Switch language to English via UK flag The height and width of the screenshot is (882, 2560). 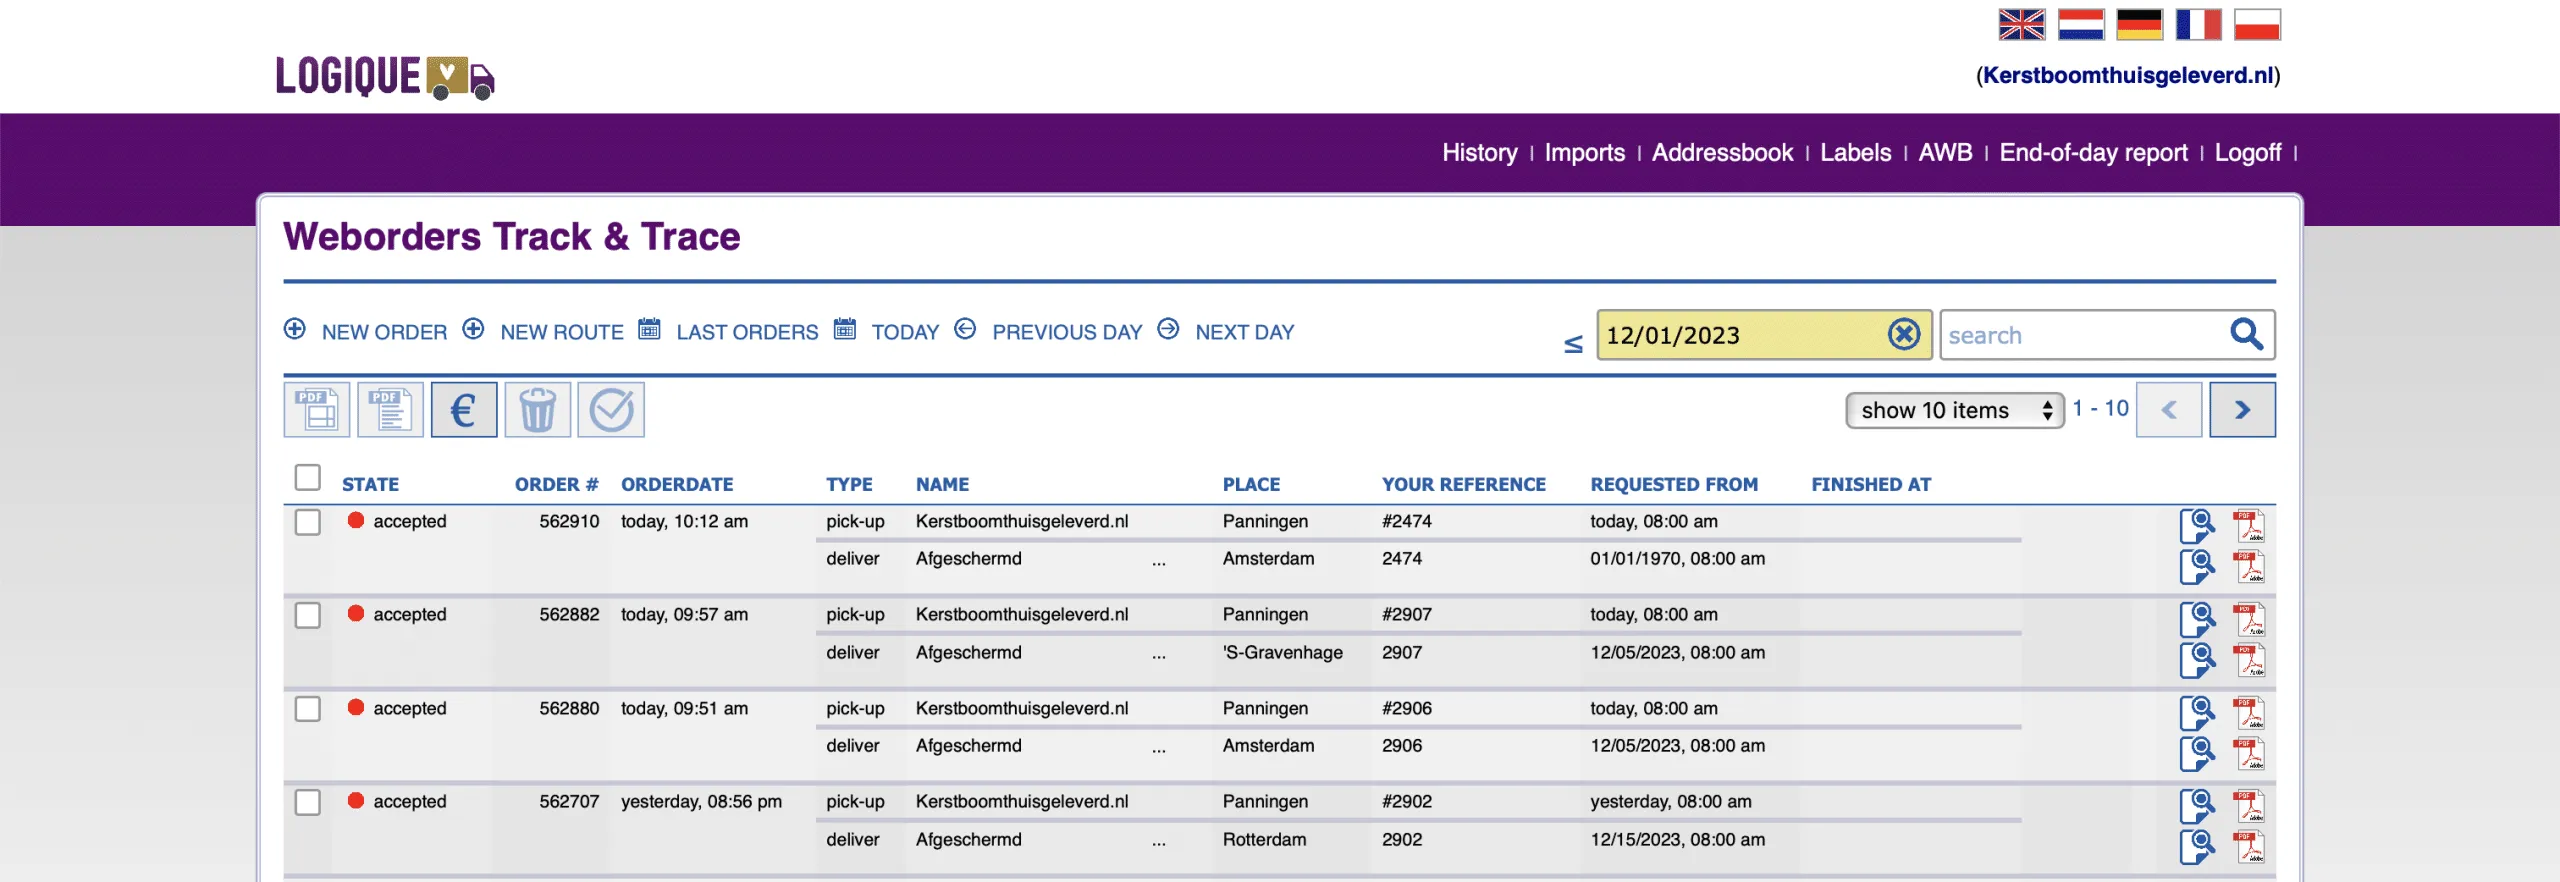point(2021,24)
